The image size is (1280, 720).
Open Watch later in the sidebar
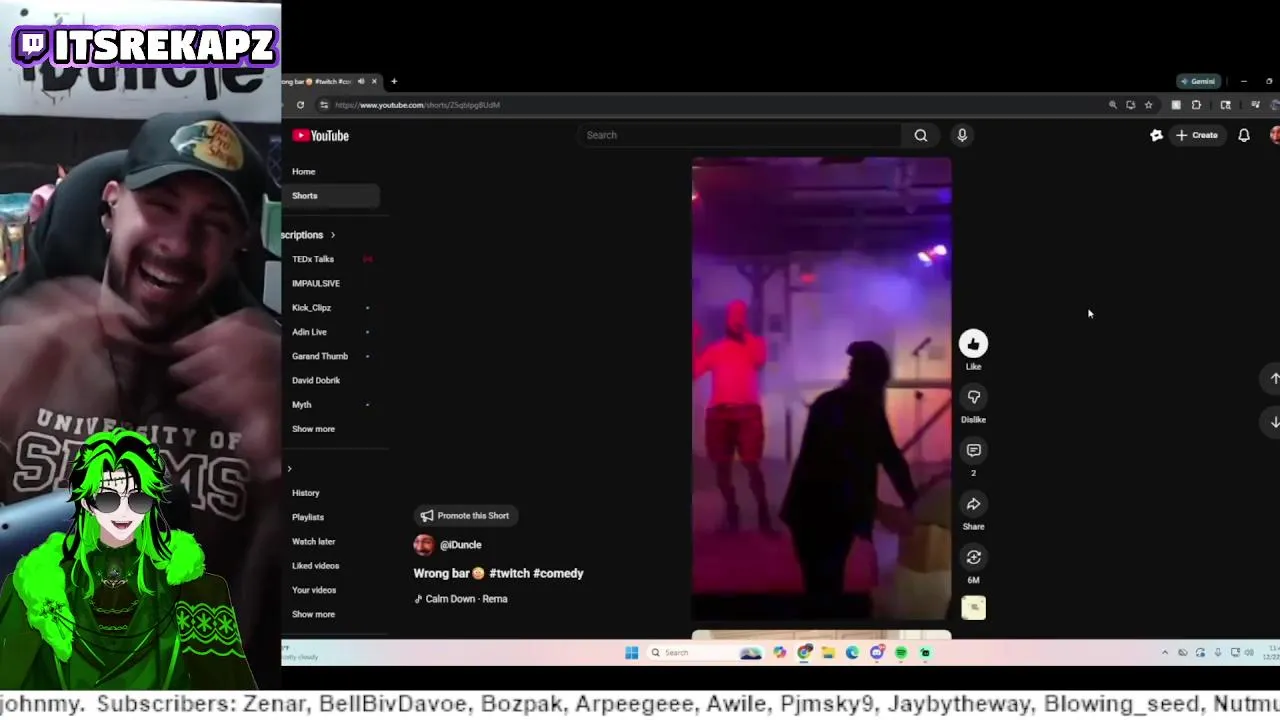[x=314, y=542]
